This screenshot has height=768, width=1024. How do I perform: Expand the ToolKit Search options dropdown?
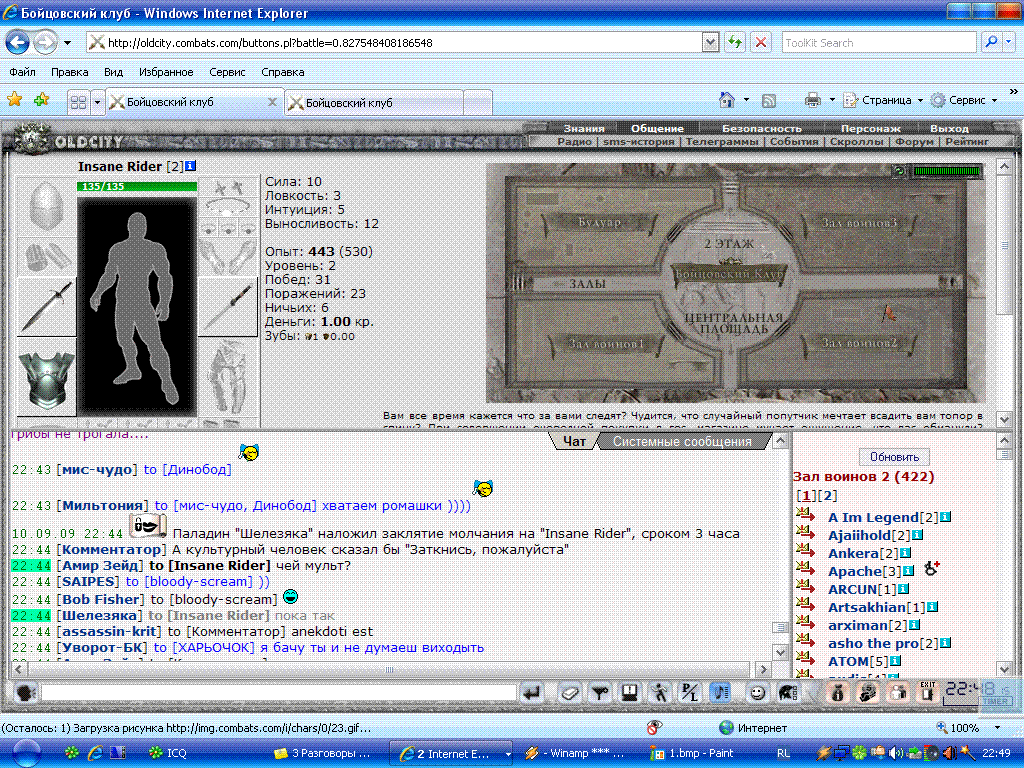click(1008, 42)
